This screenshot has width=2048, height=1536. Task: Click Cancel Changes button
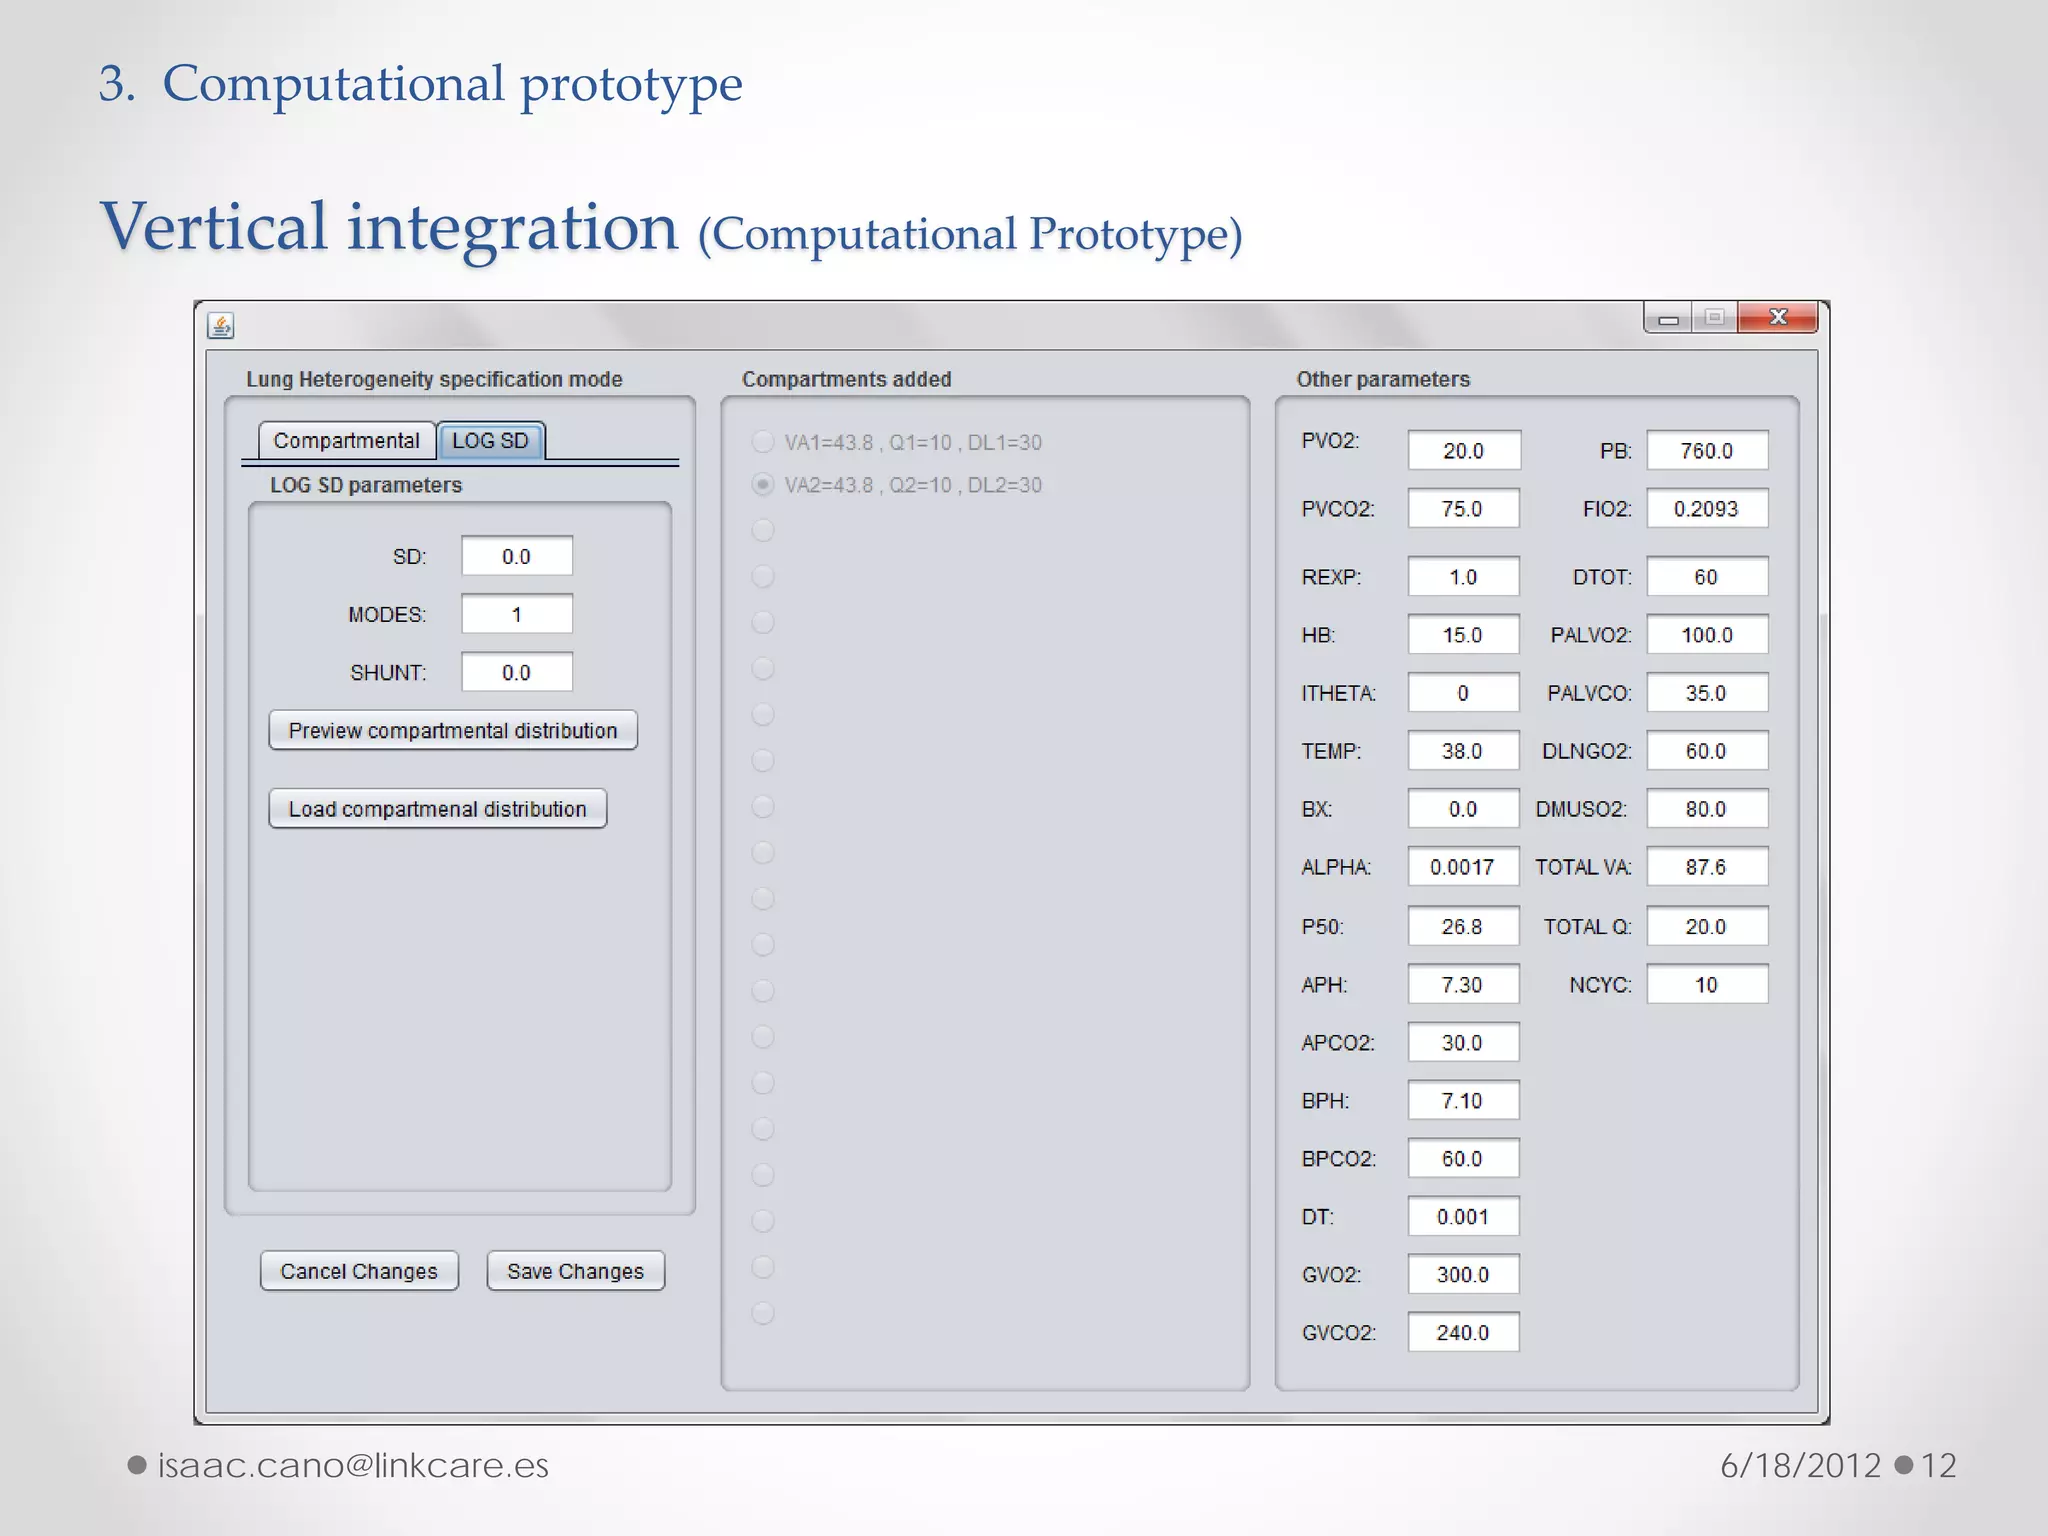tap(359, 1271)
